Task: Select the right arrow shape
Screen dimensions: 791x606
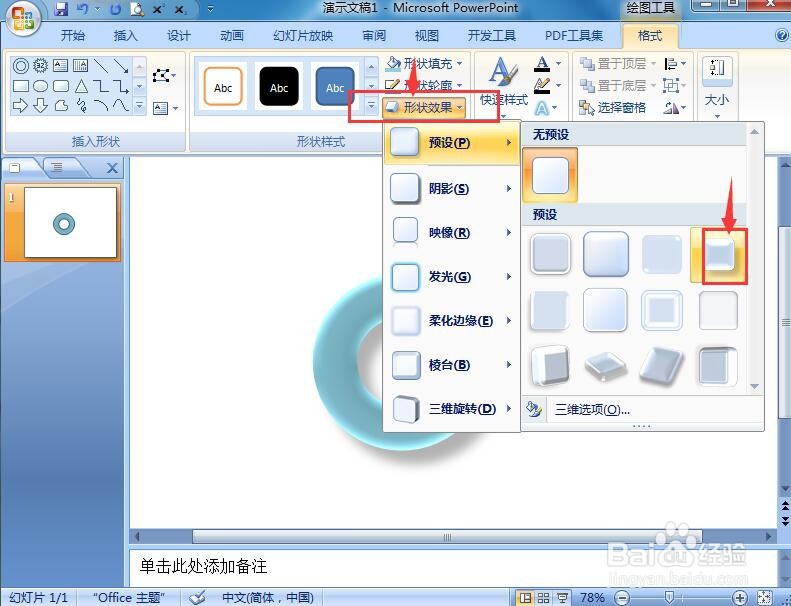Action: tap(21, 105)
